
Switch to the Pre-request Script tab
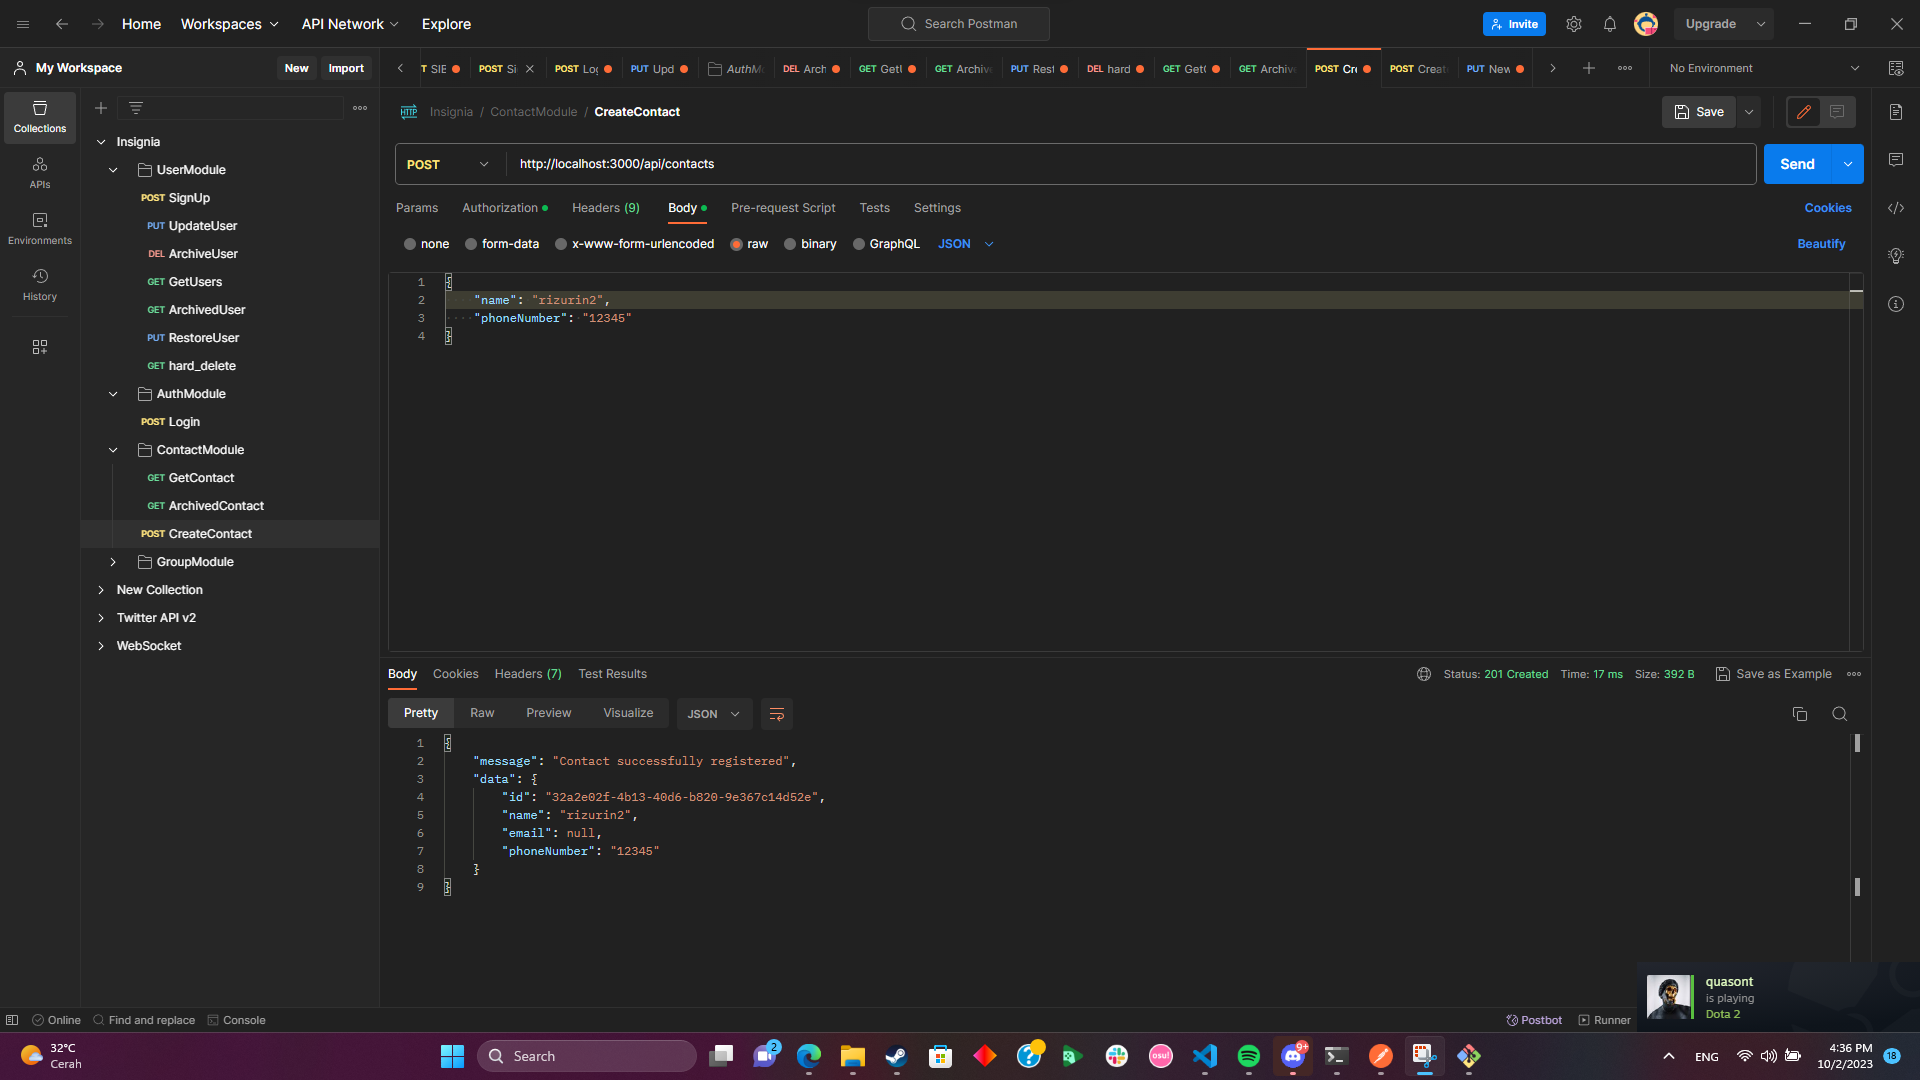tap(783, 208)
